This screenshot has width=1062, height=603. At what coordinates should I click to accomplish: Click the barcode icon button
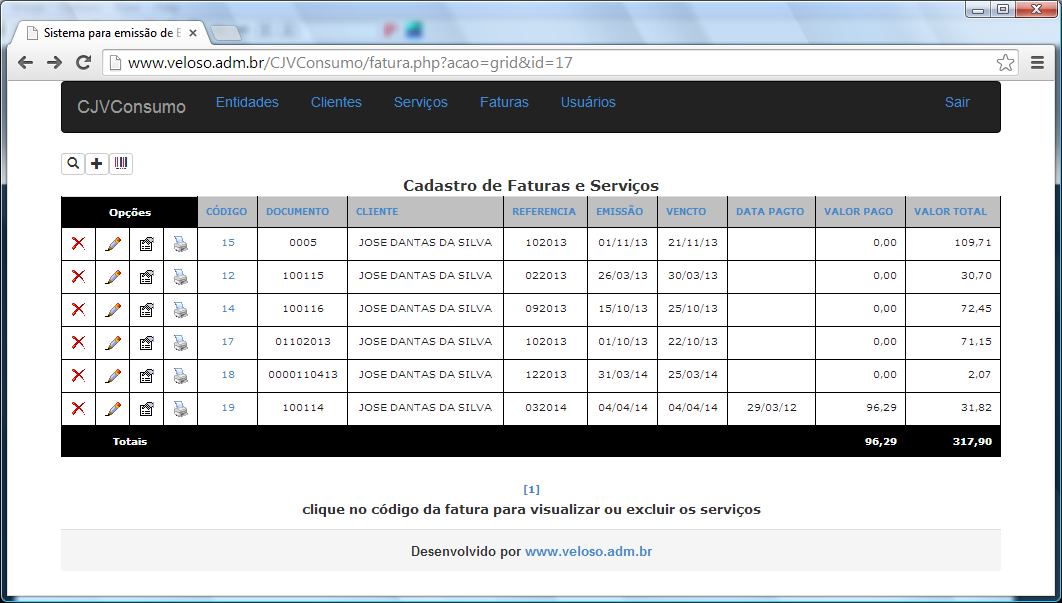click(121, 163)
